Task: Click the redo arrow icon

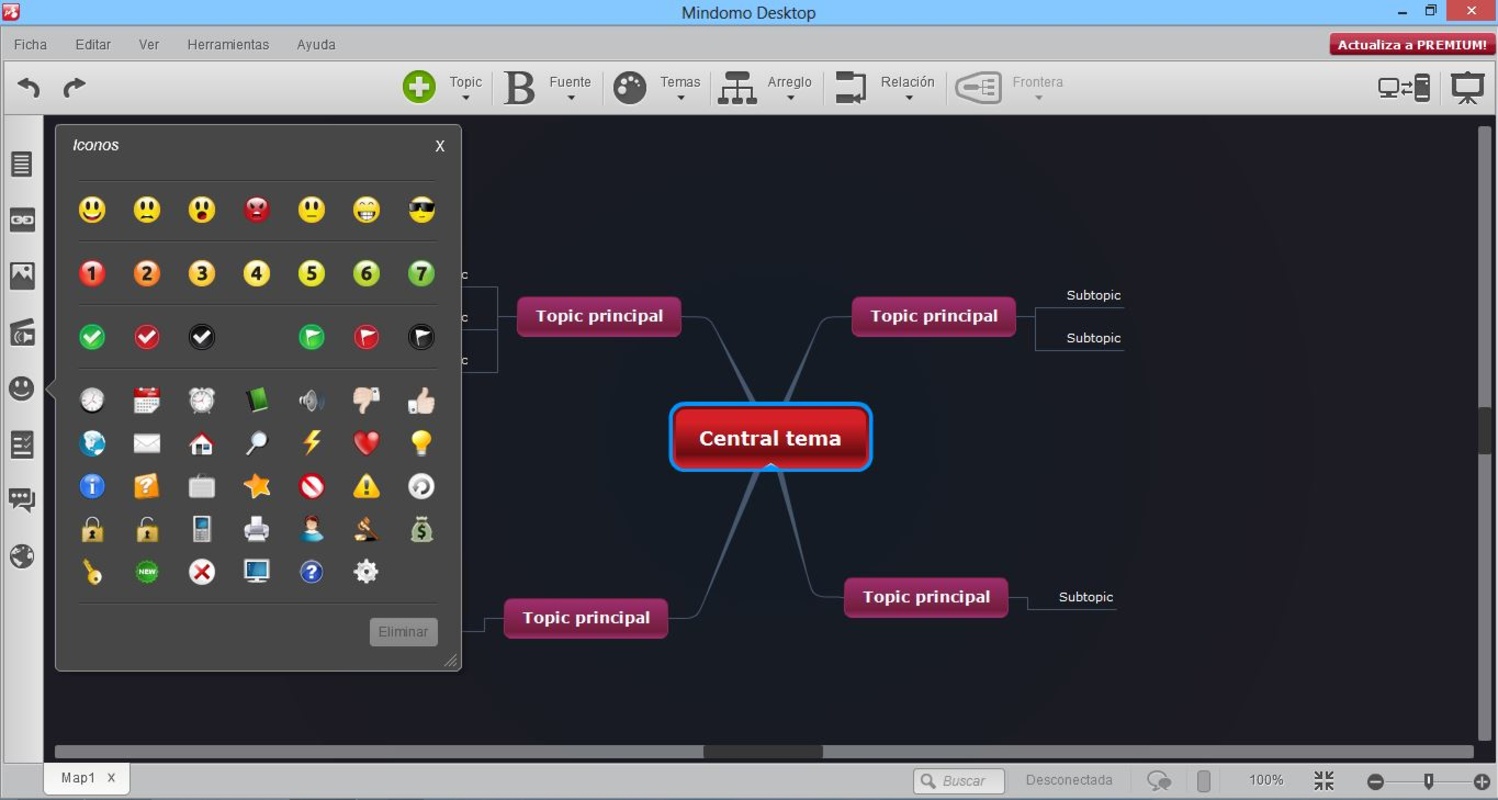Action: point(74,88)
